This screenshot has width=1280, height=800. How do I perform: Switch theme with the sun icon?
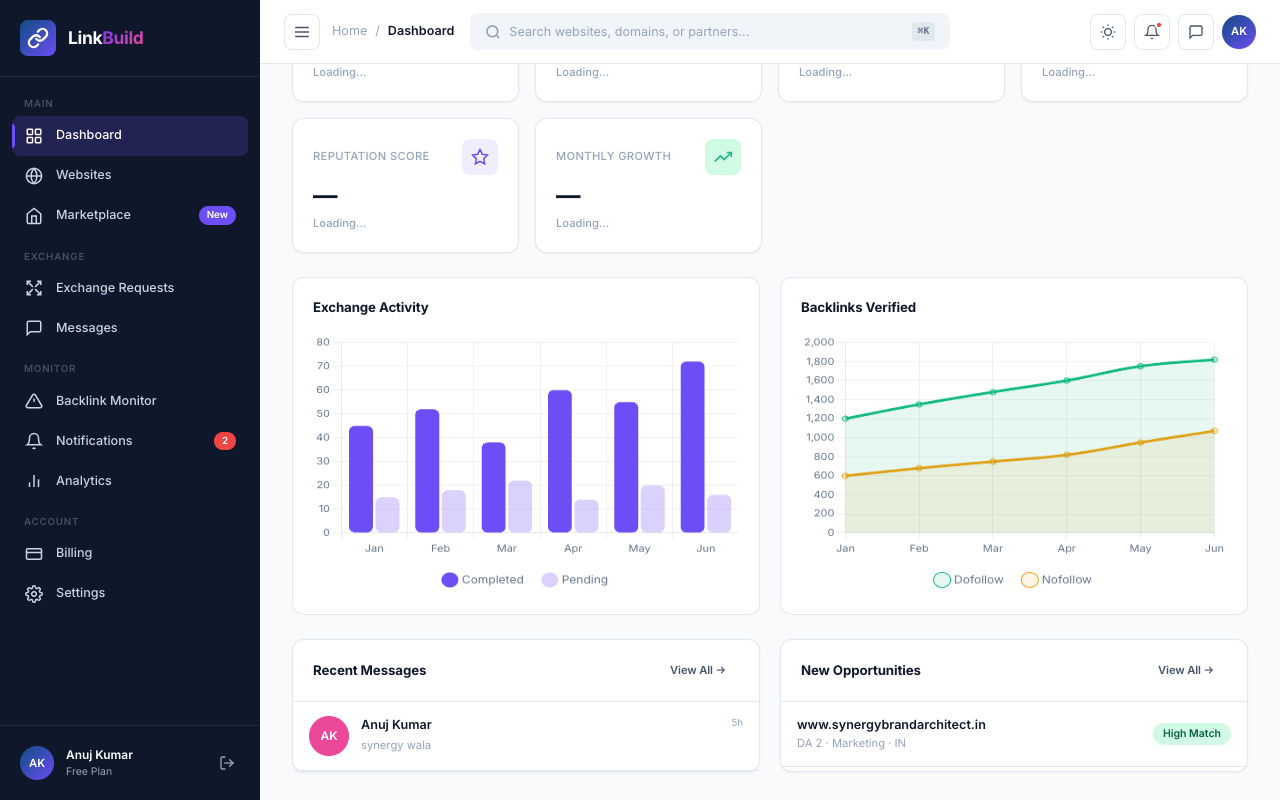(1108, 32)
